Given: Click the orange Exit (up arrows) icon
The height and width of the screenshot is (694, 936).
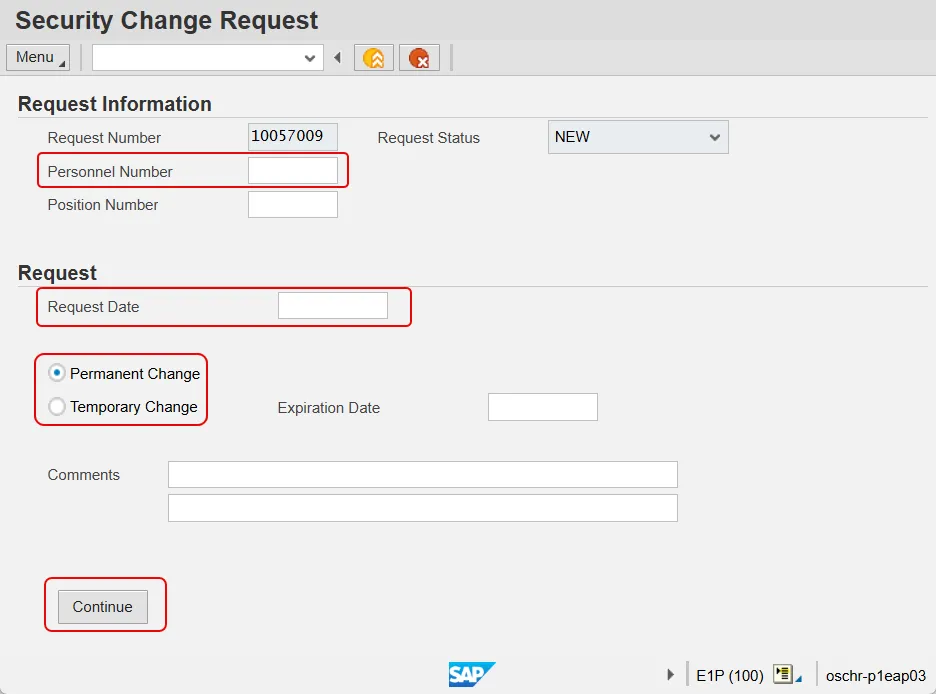Looking at the screenshot, I should (x=374, y=58).
